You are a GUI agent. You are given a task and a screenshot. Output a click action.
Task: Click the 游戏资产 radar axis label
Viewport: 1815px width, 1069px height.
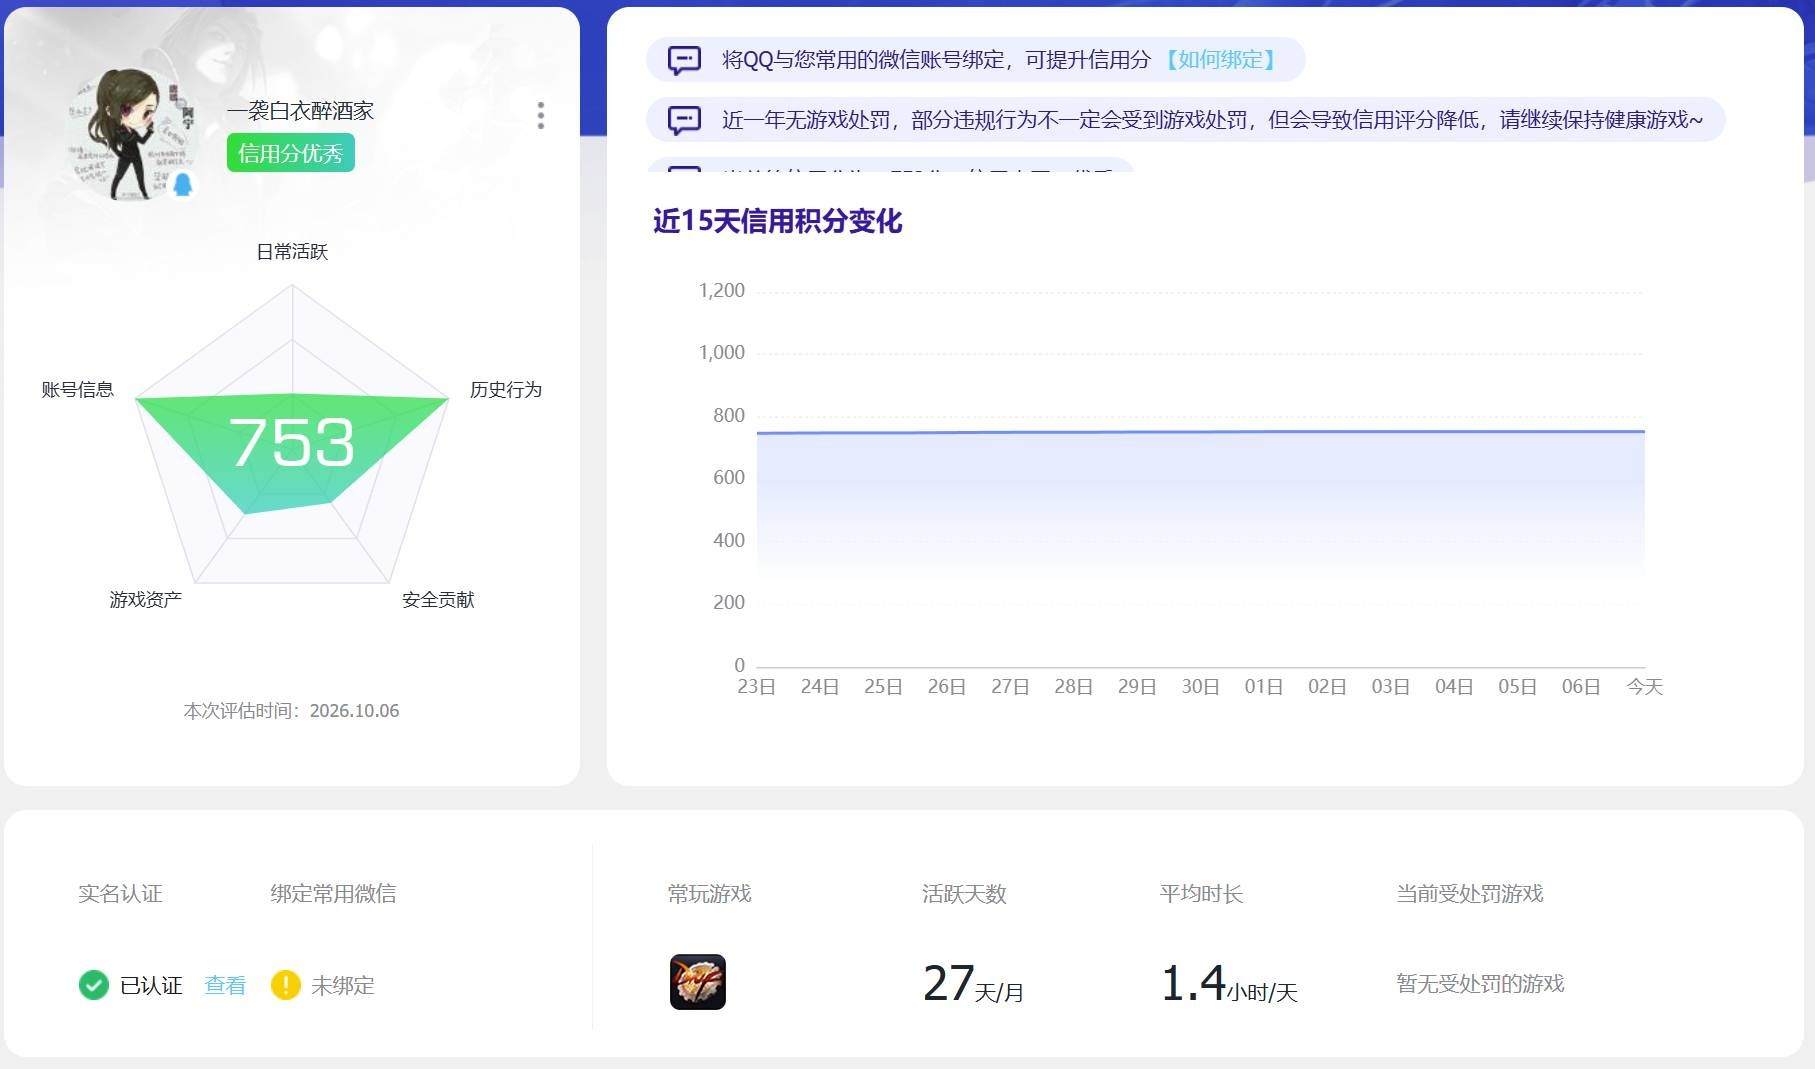point(146,599)
